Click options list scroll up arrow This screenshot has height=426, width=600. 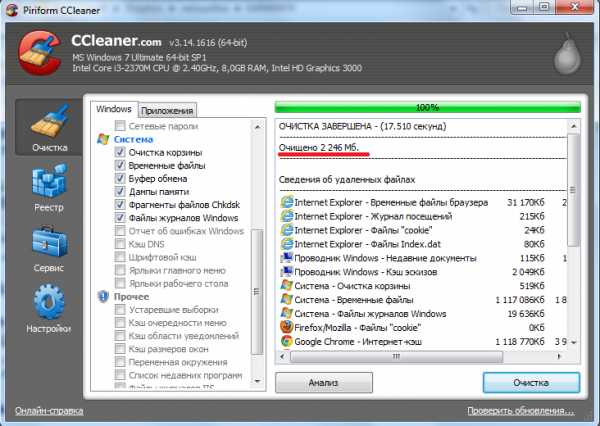pyautogui.click(x=257, y=127)
